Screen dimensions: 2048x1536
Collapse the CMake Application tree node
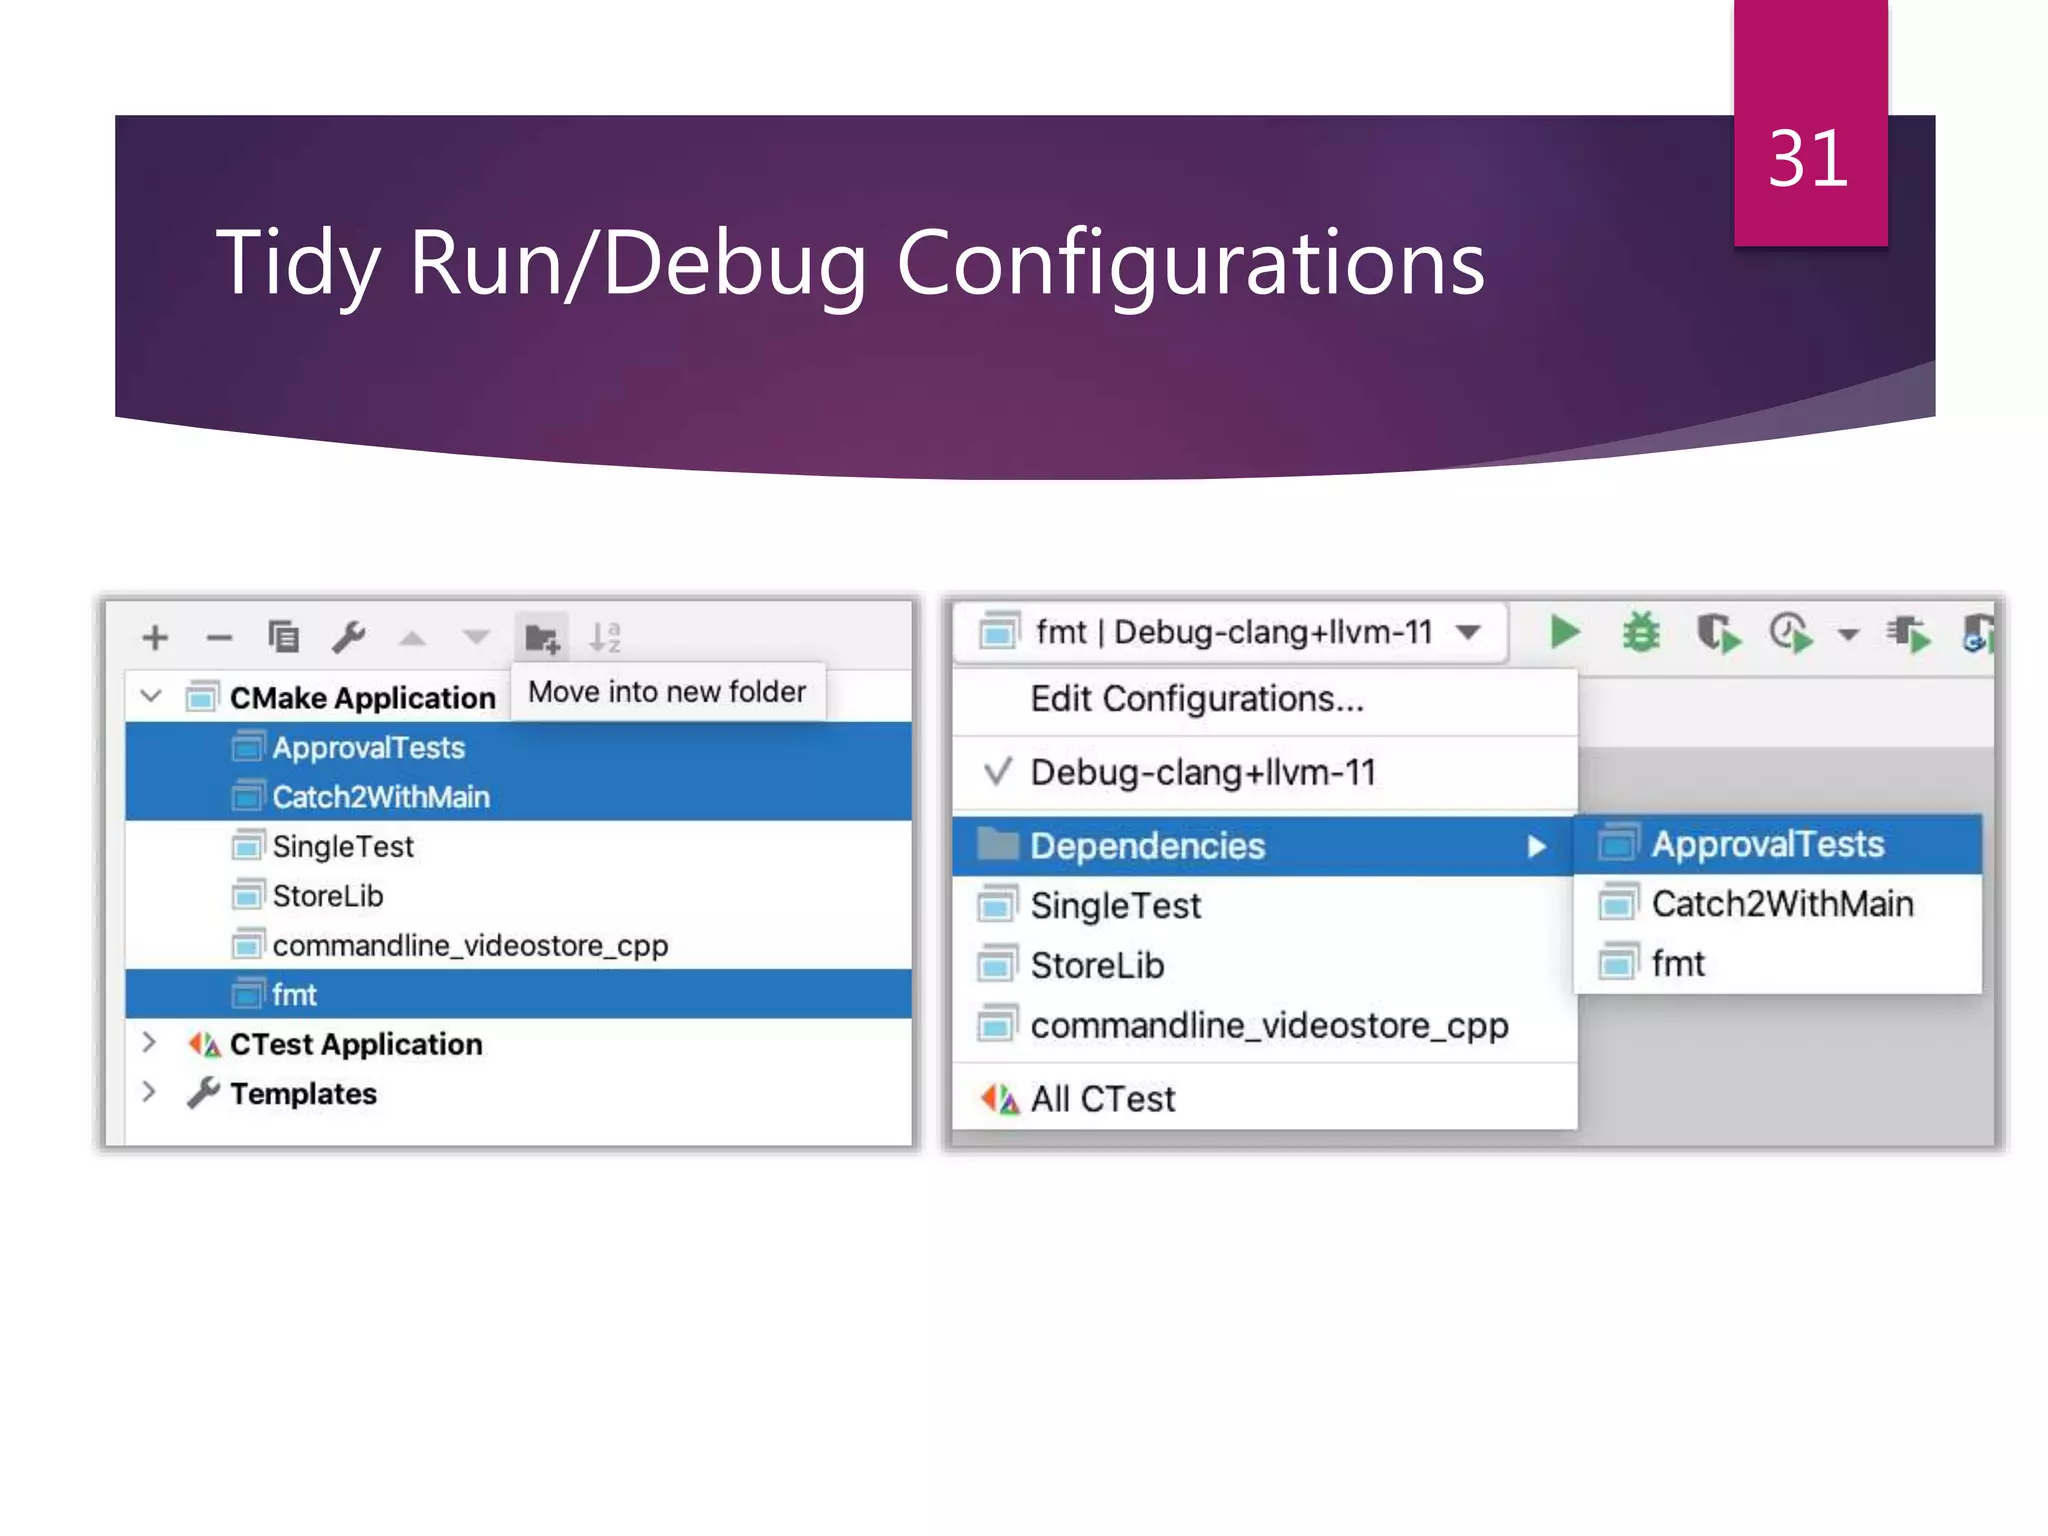(x=151, y=696)
